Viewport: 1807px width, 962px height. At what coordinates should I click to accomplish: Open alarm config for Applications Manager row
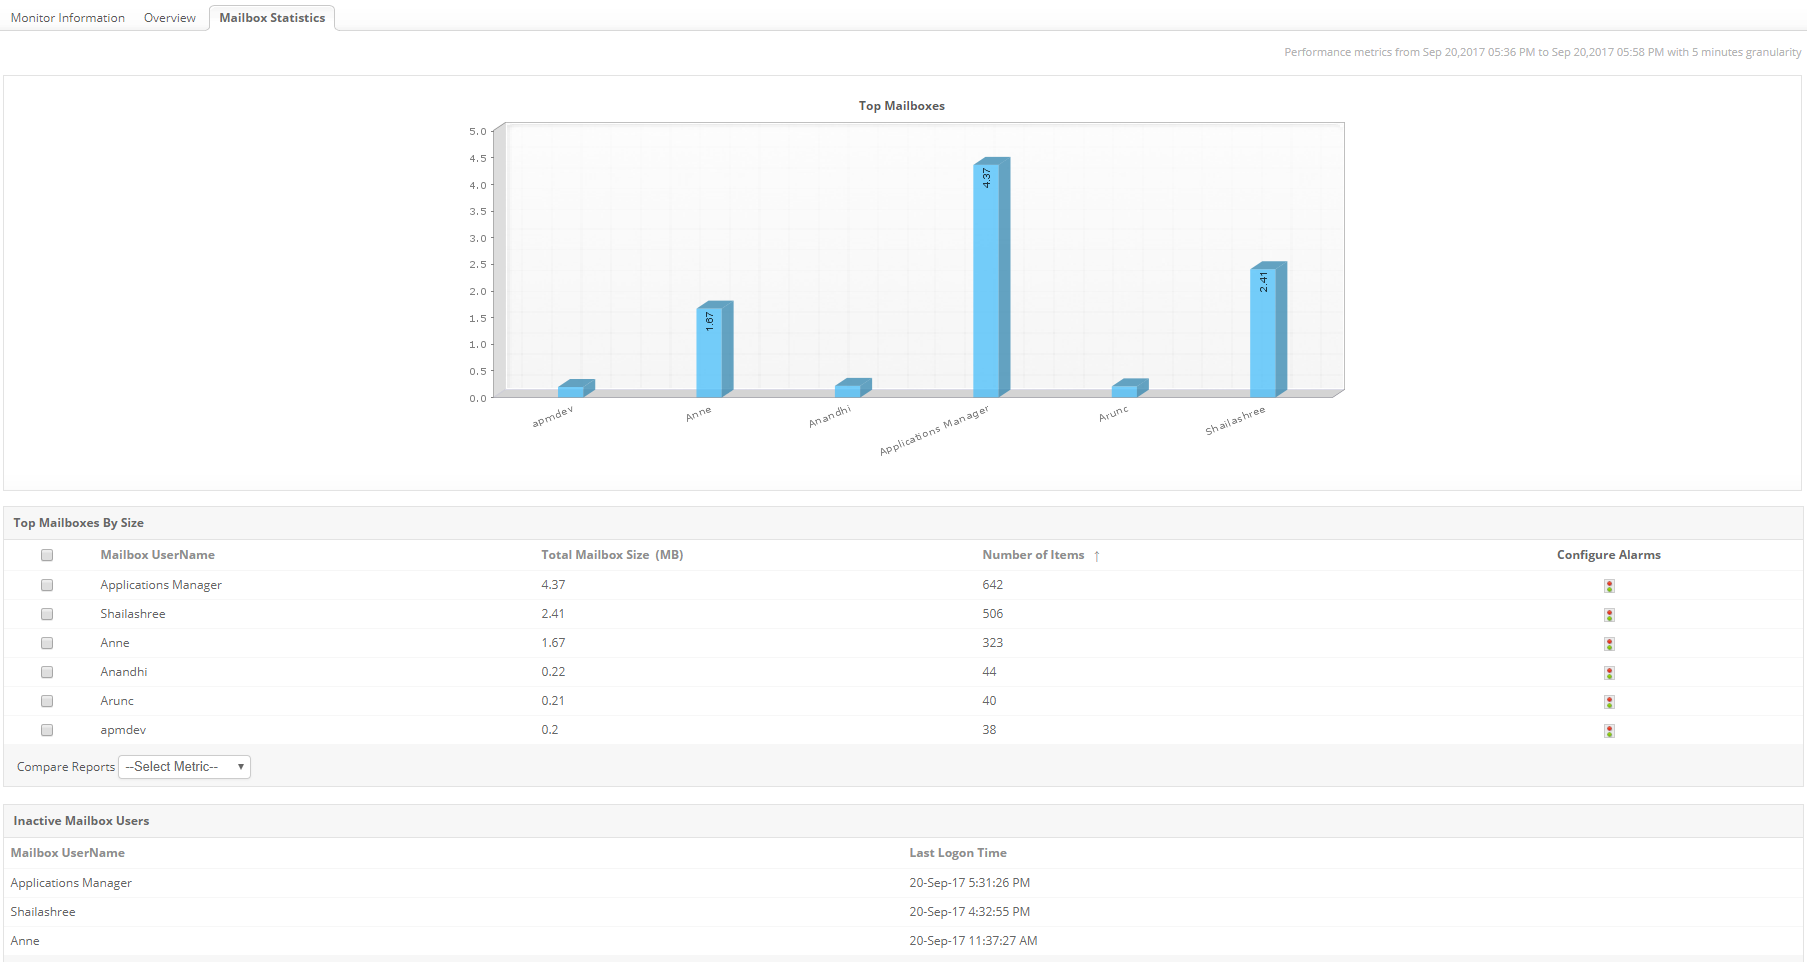[x=1609, y=586]
